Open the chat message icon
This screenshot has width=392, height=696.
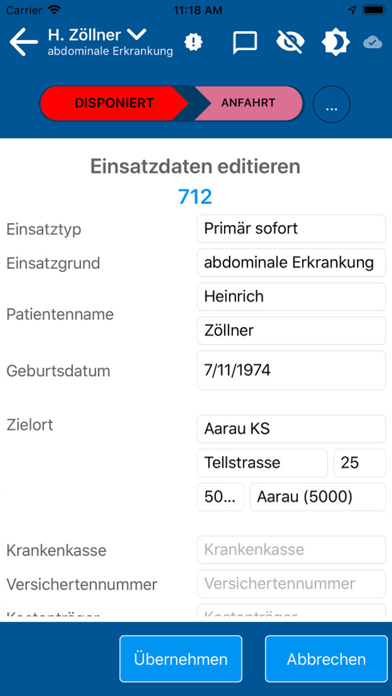coord(245,43)
